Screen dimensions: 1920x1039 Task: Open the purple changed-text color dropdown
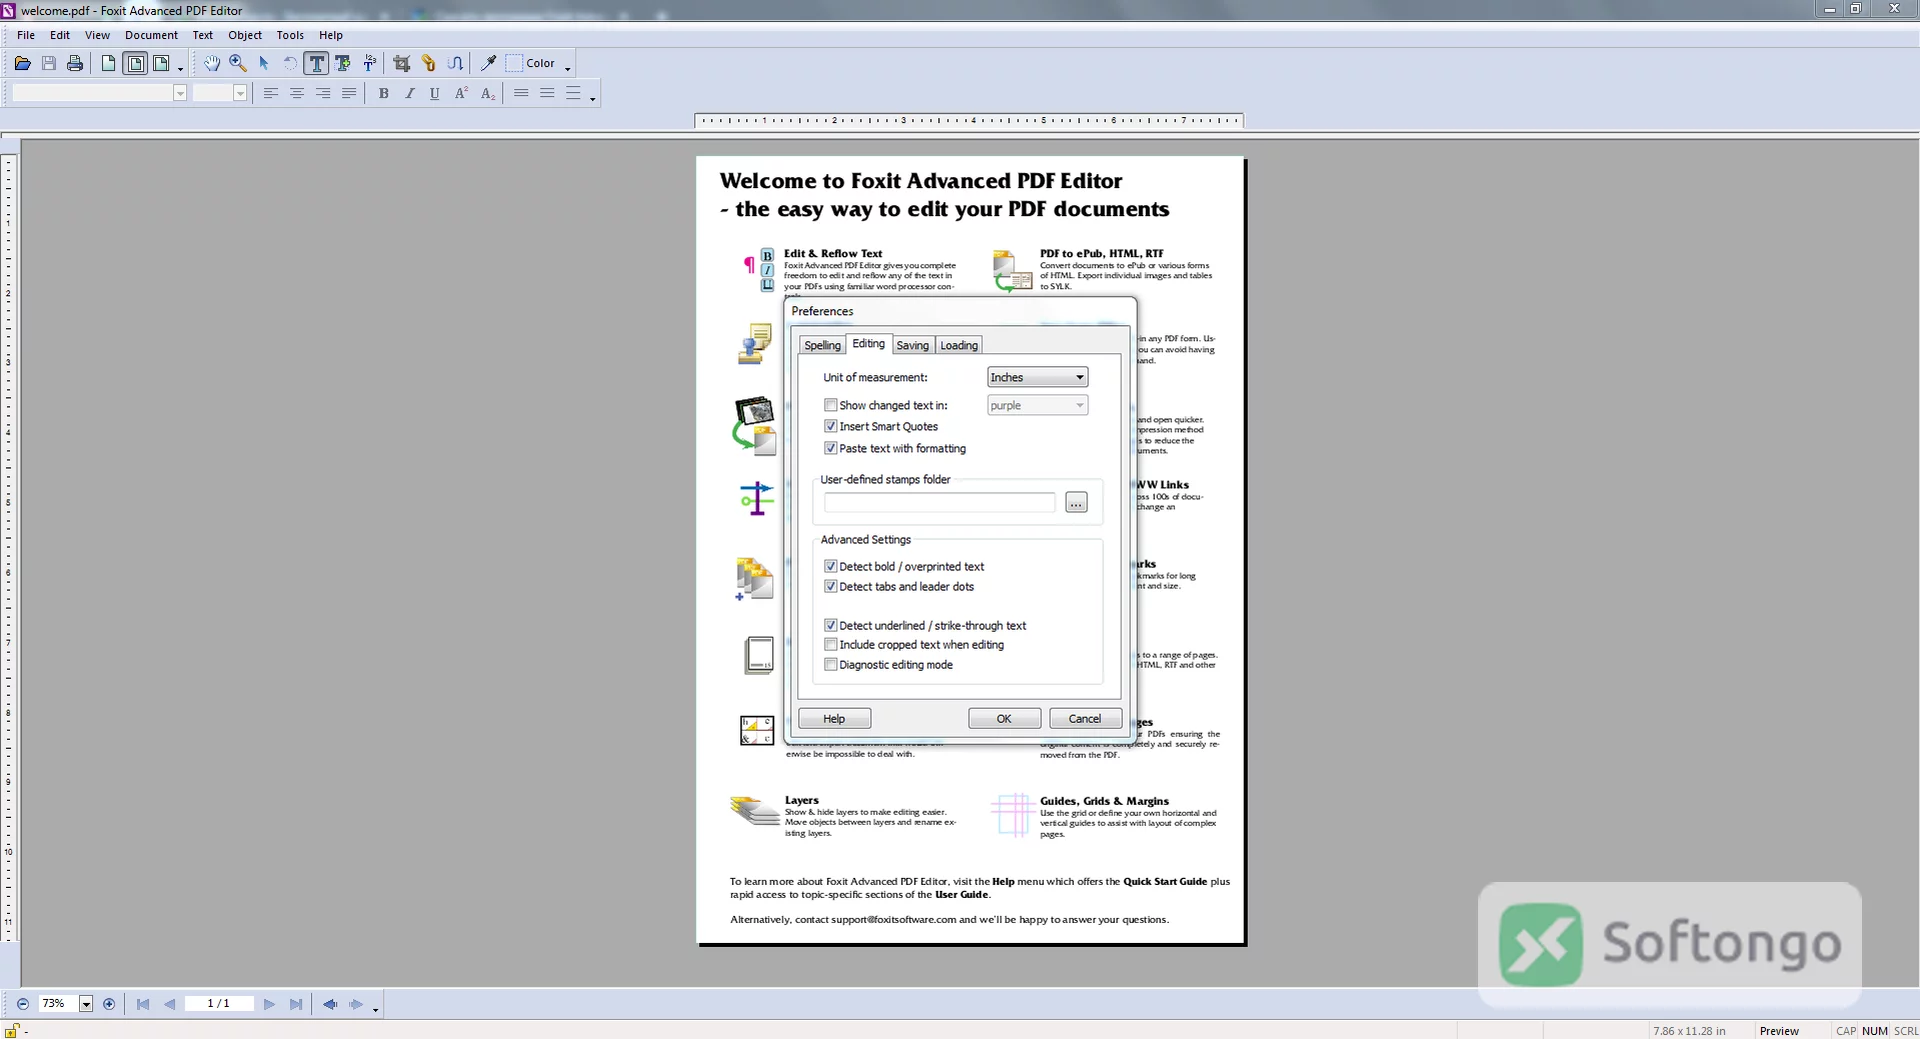[x=1037, y=405]
